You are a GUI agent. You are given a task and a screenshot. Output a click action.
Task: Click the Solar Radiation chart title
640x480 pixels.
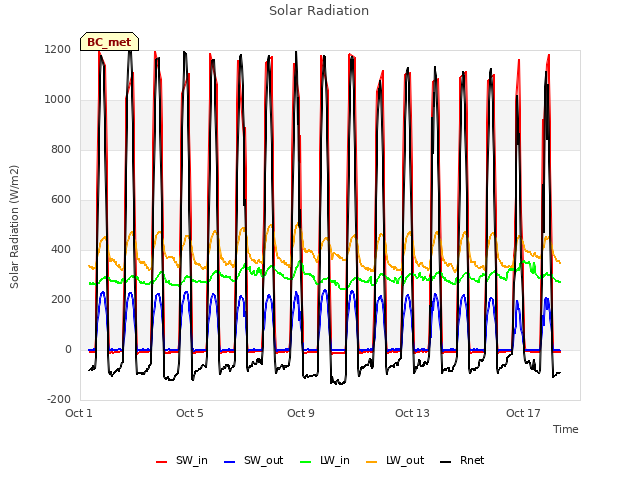pyautogui.click(x=319, y=11)
